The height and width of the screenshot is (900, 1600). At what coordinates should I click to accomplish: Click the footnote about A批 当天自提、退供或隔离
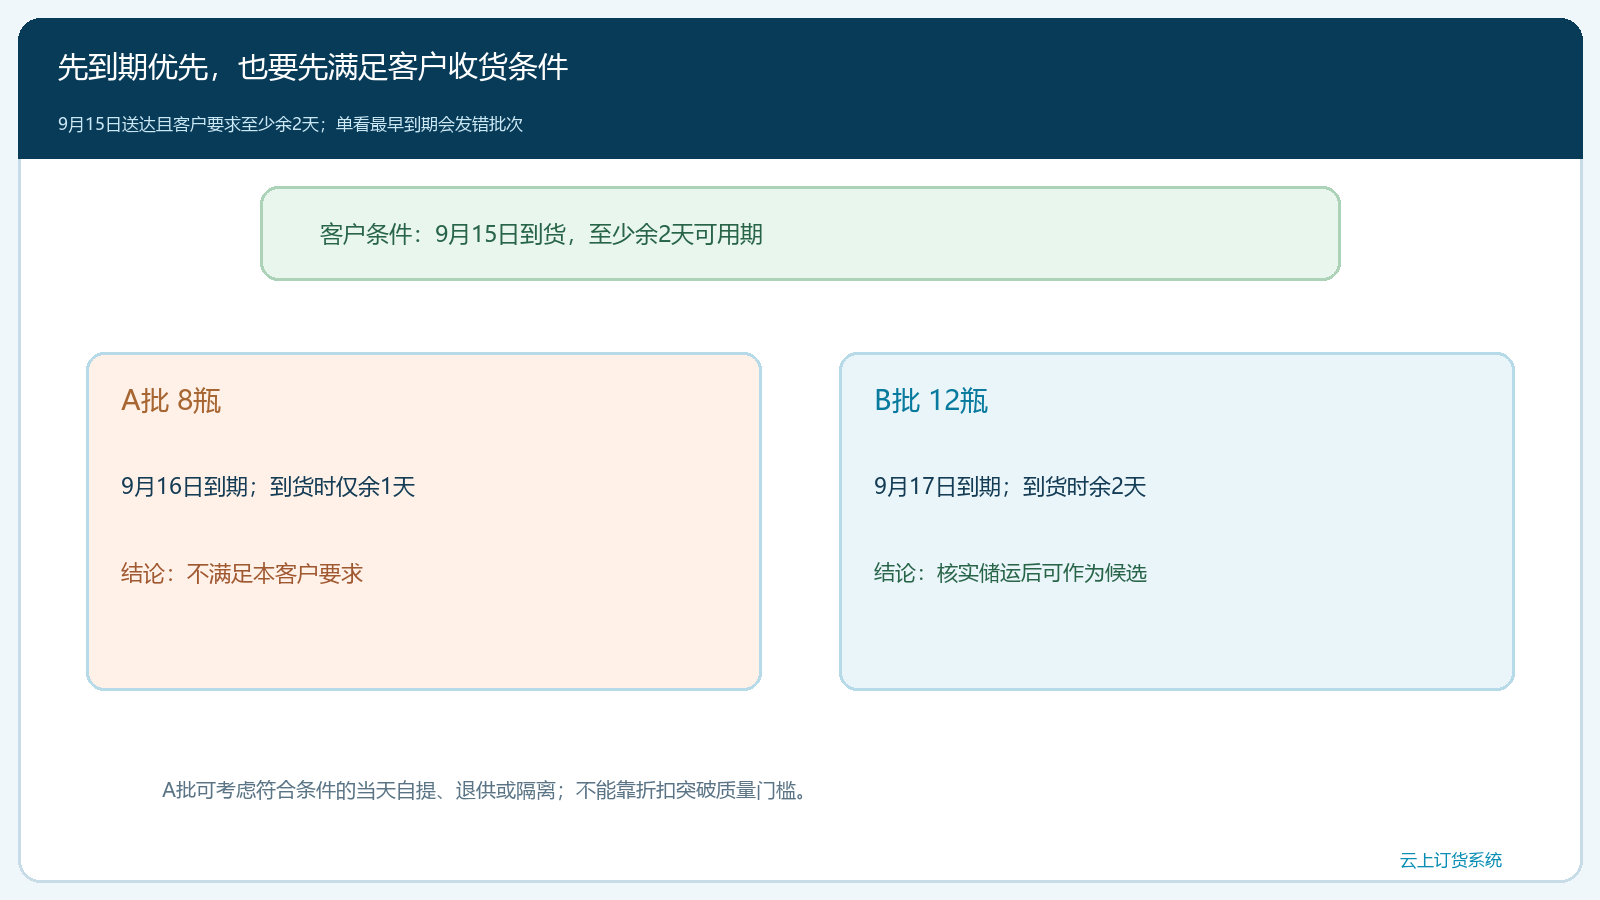pos(487,790)
